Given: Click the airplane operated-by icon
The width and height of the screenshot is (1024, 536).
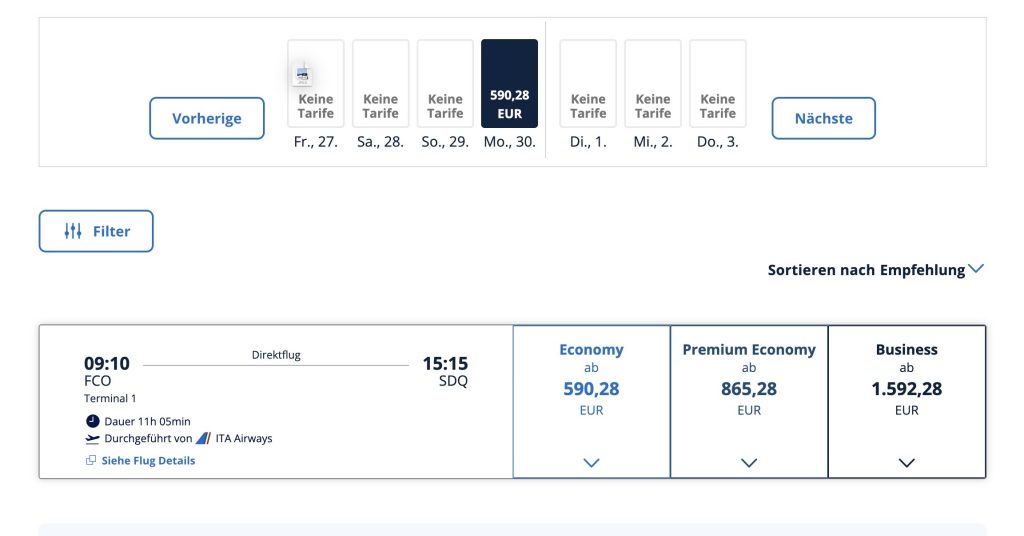Looking at the screenshot, I should [93, 438].
